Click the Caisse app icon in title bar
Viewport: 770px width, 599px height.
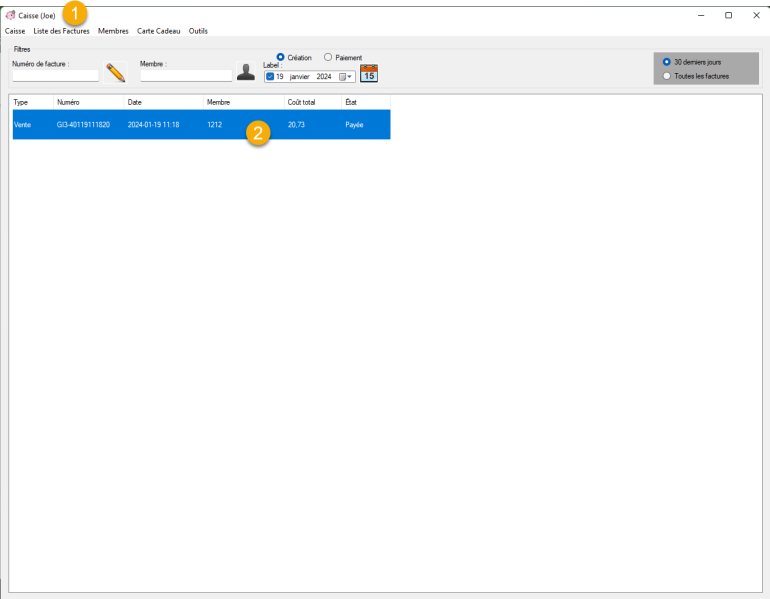pos(10,15)
